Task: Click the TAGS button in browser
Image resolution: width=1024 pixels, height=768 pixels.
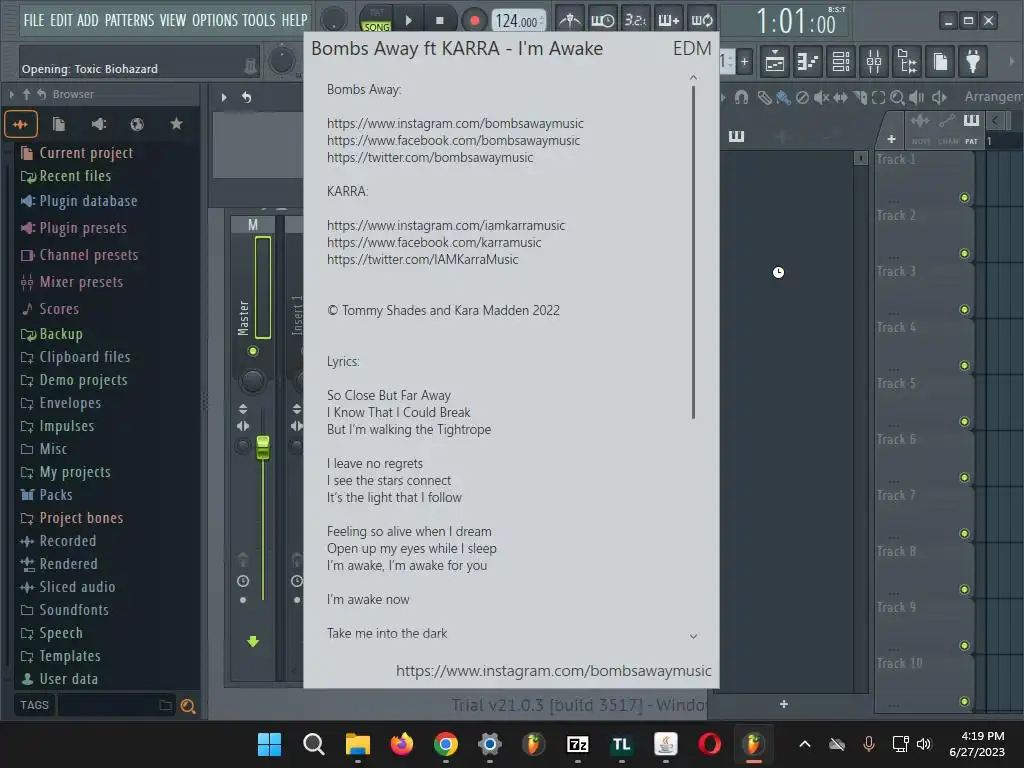Action: click(x=35, y=705)
